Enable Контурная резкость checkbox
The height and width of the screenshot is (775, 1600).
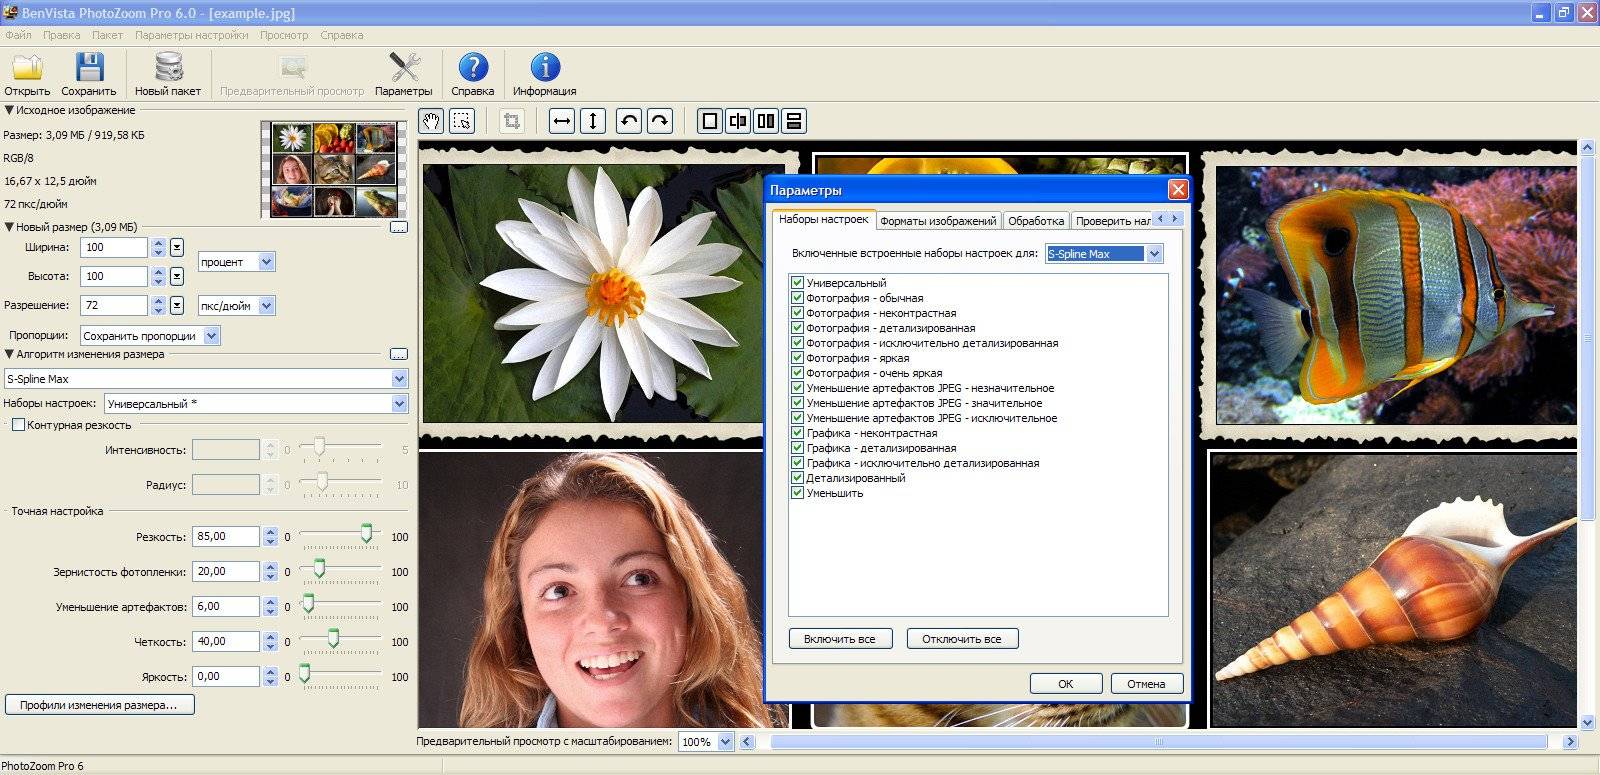pyautogui.click(x=18, y=425)
